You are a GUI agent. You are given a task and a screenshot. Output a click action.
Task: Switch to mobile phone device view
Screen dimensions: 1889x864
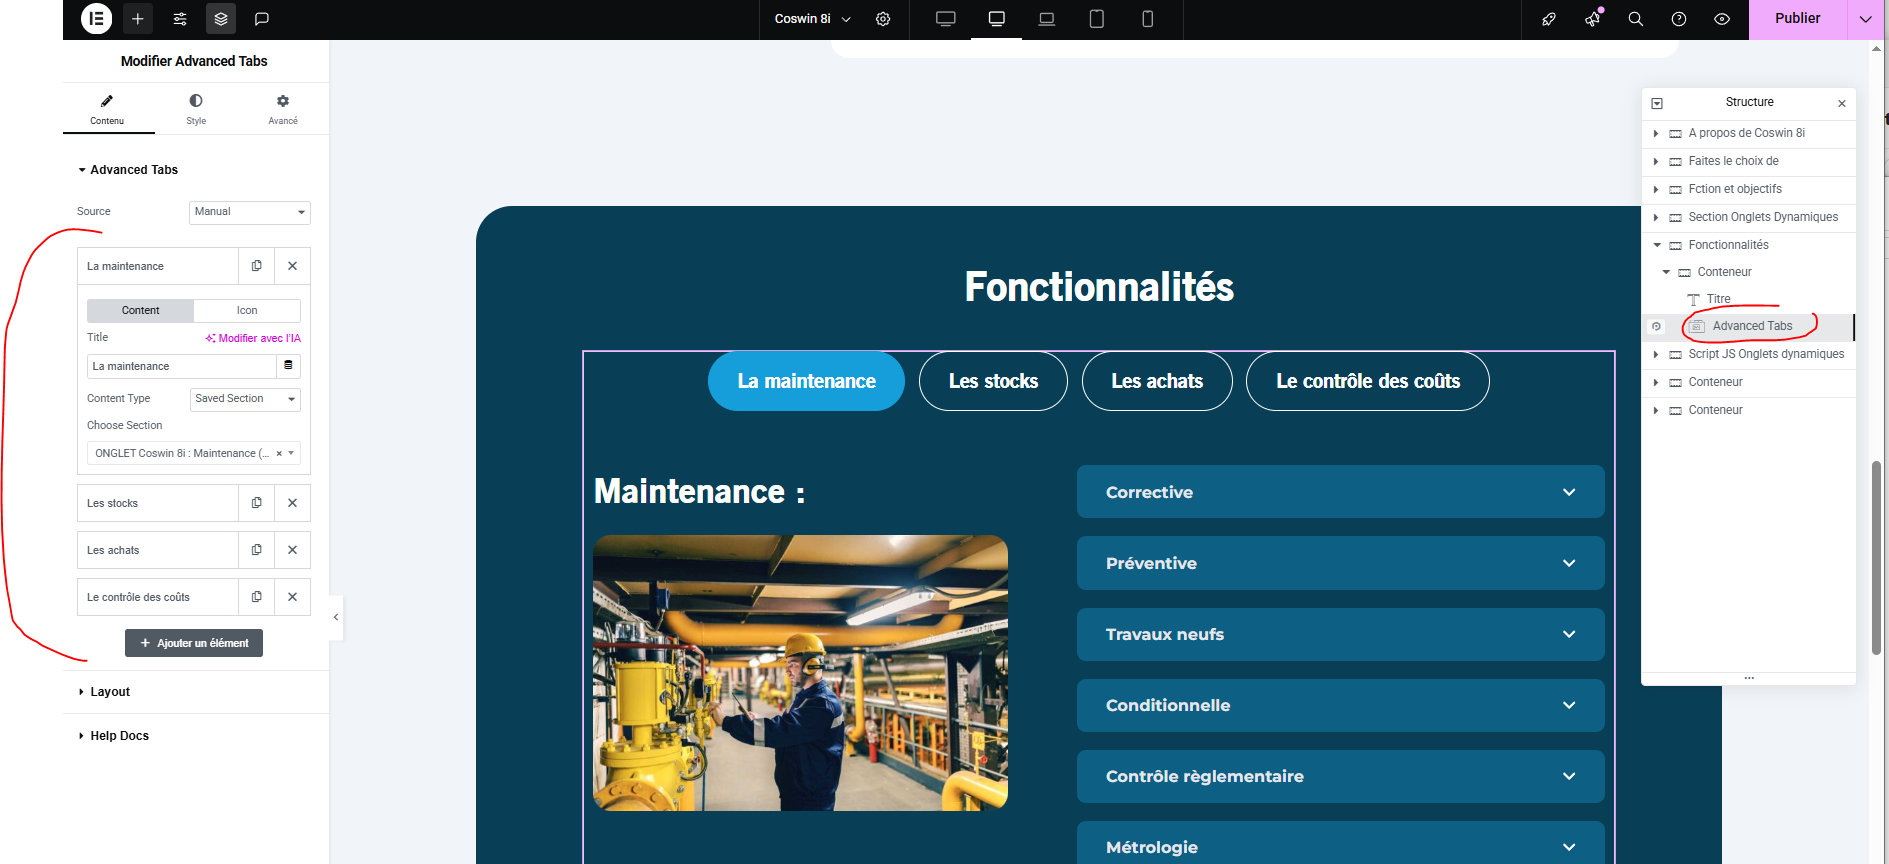[1148, 19]
